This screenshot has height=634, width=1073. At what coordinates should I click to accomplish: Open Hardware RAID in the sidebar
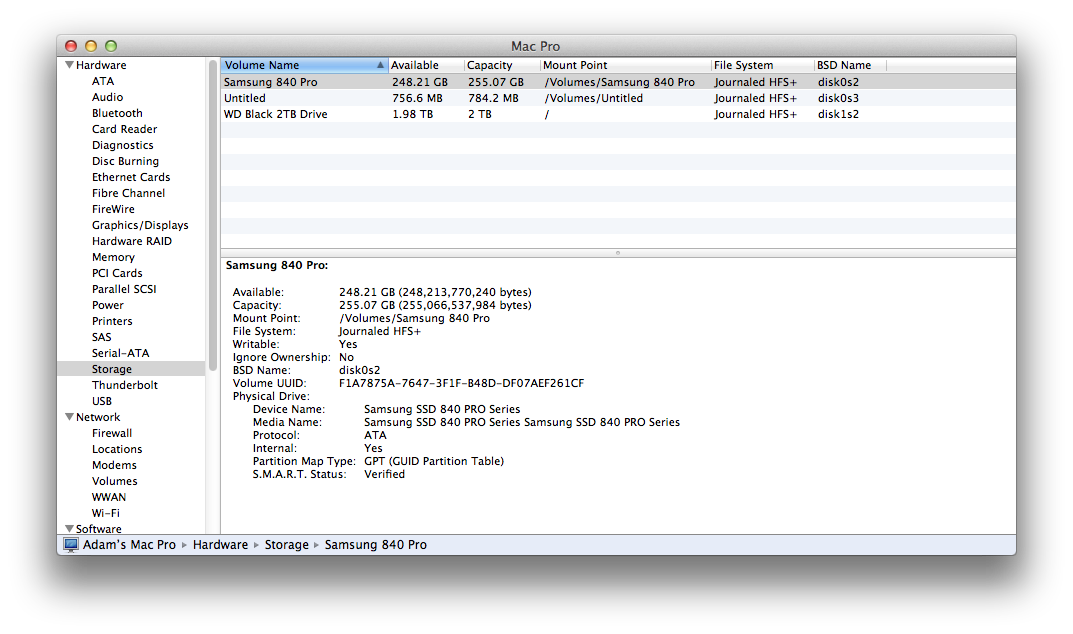click(131, 241)
